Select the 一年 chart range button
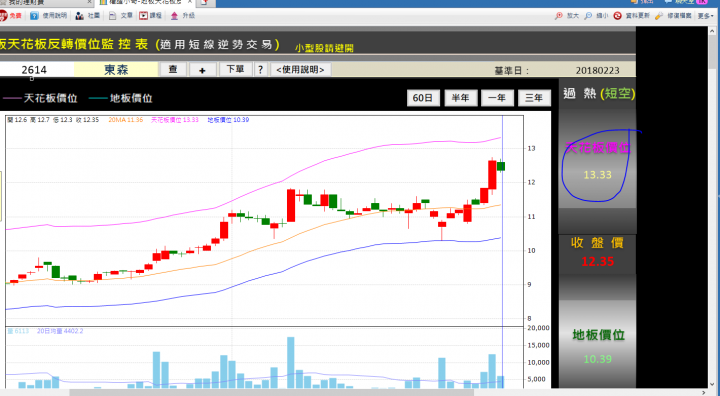The height and width of the screenshot is (396, 720). tap(497, 98)
